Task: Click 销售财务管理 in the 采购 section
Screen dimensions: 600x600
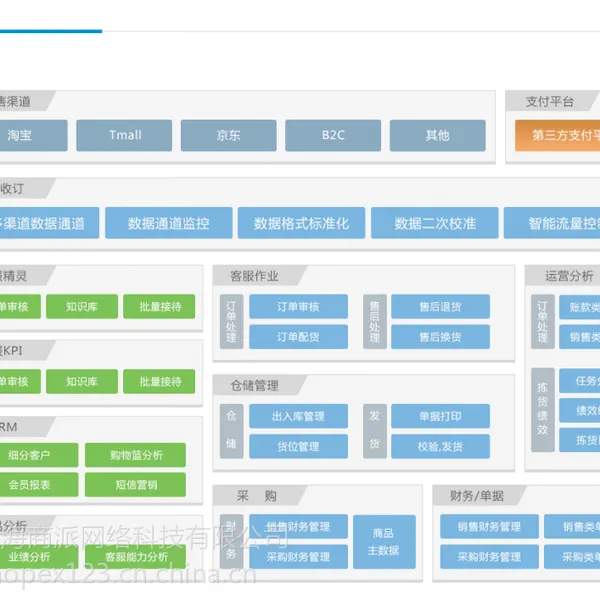Action: 298,527
